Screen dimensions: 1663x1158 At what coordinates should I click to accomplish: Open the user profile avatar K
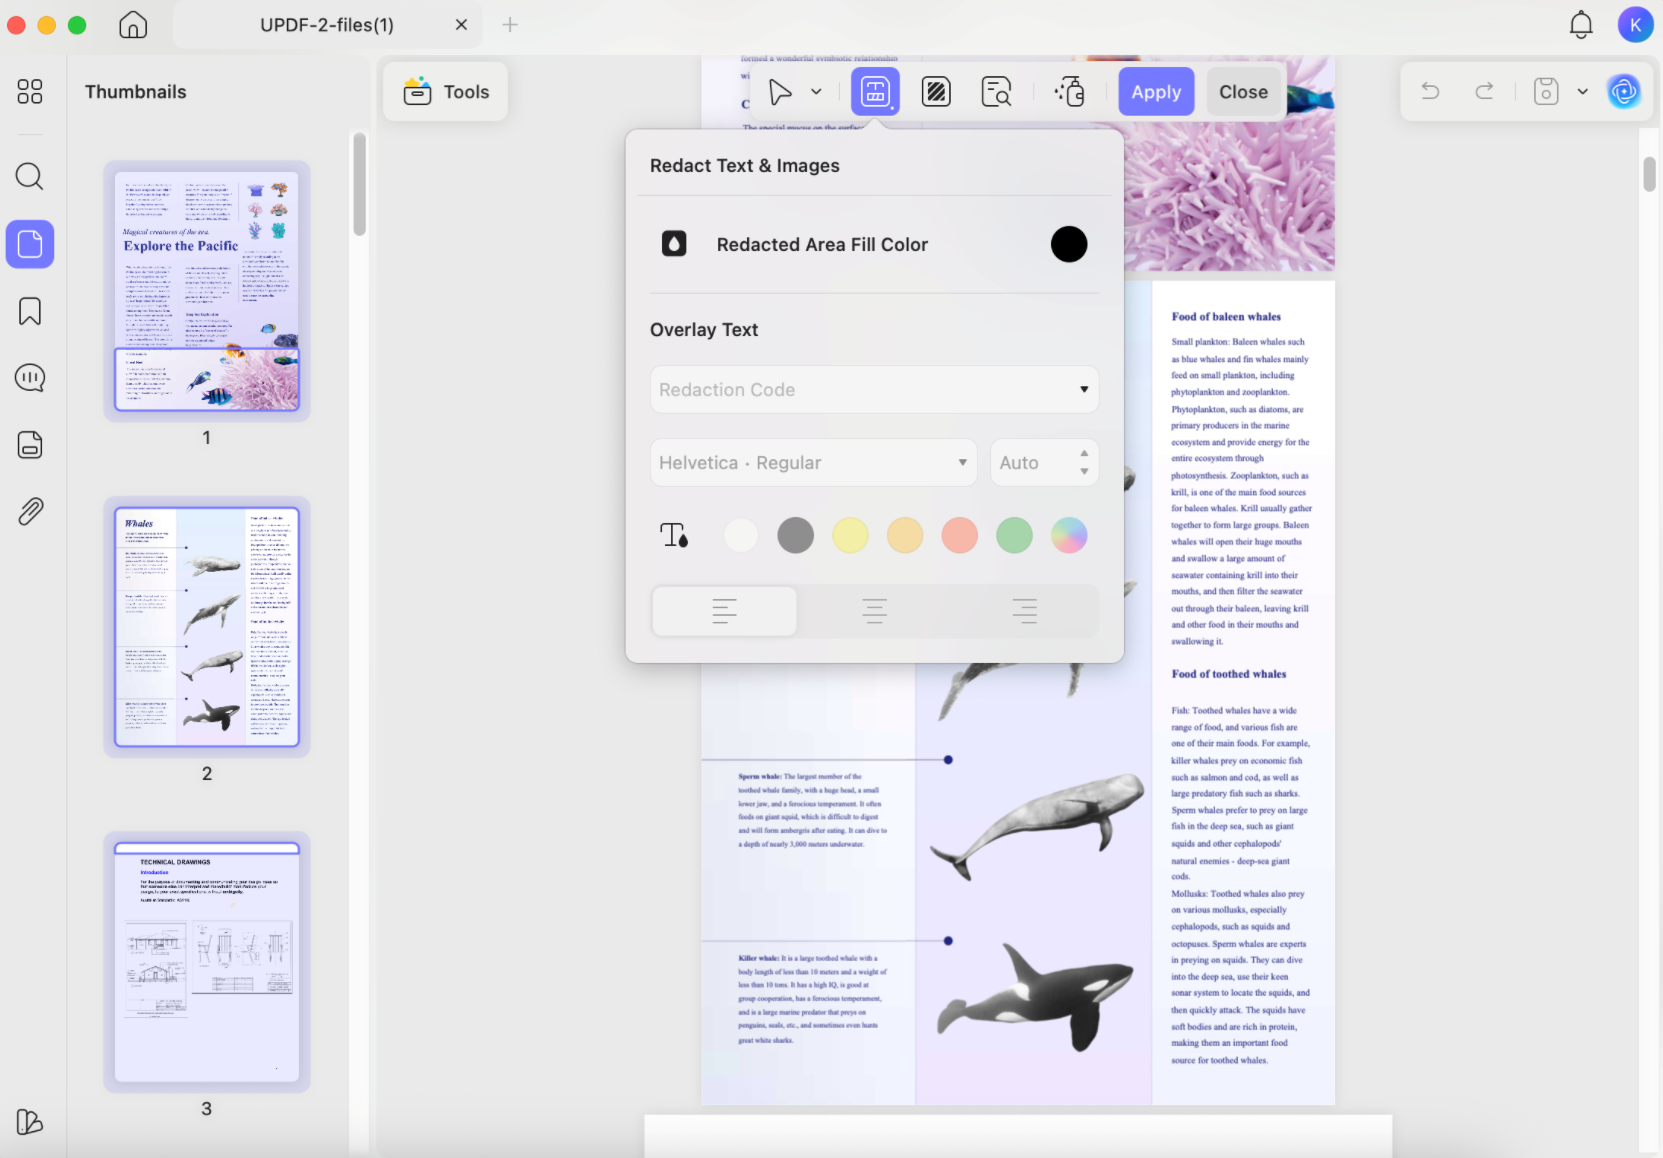coord(1635,25)
